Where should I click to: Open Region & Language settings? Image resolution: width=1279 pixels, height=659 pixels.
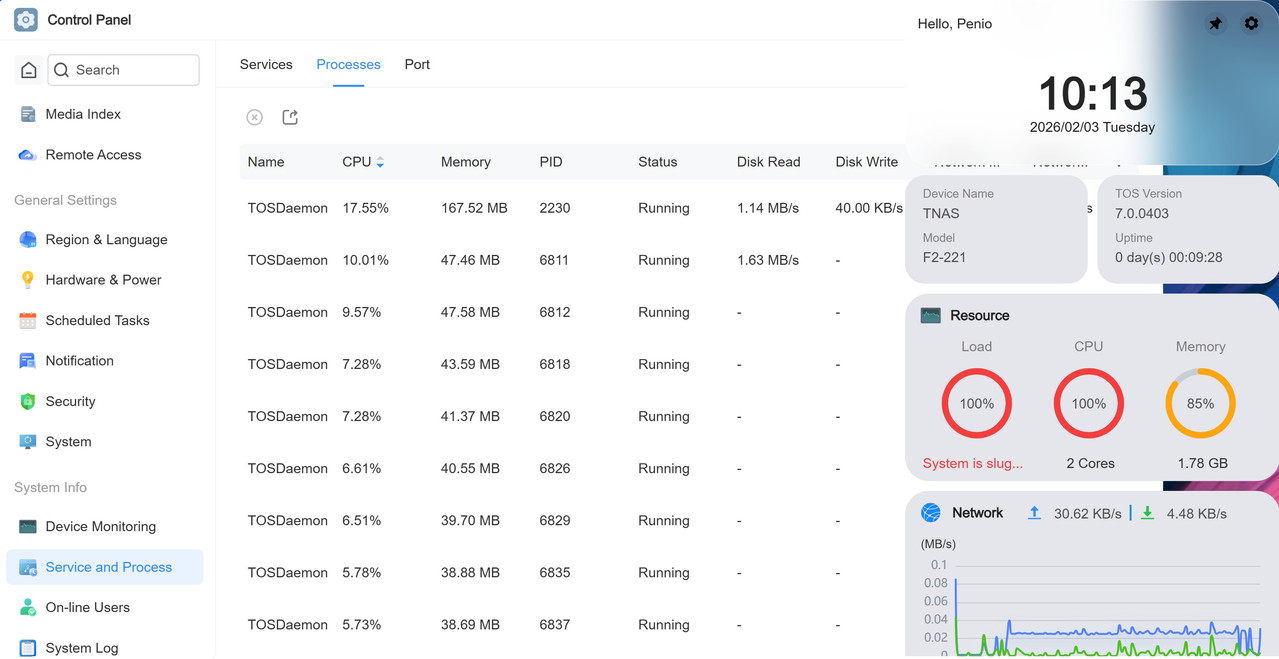(105, 240)
